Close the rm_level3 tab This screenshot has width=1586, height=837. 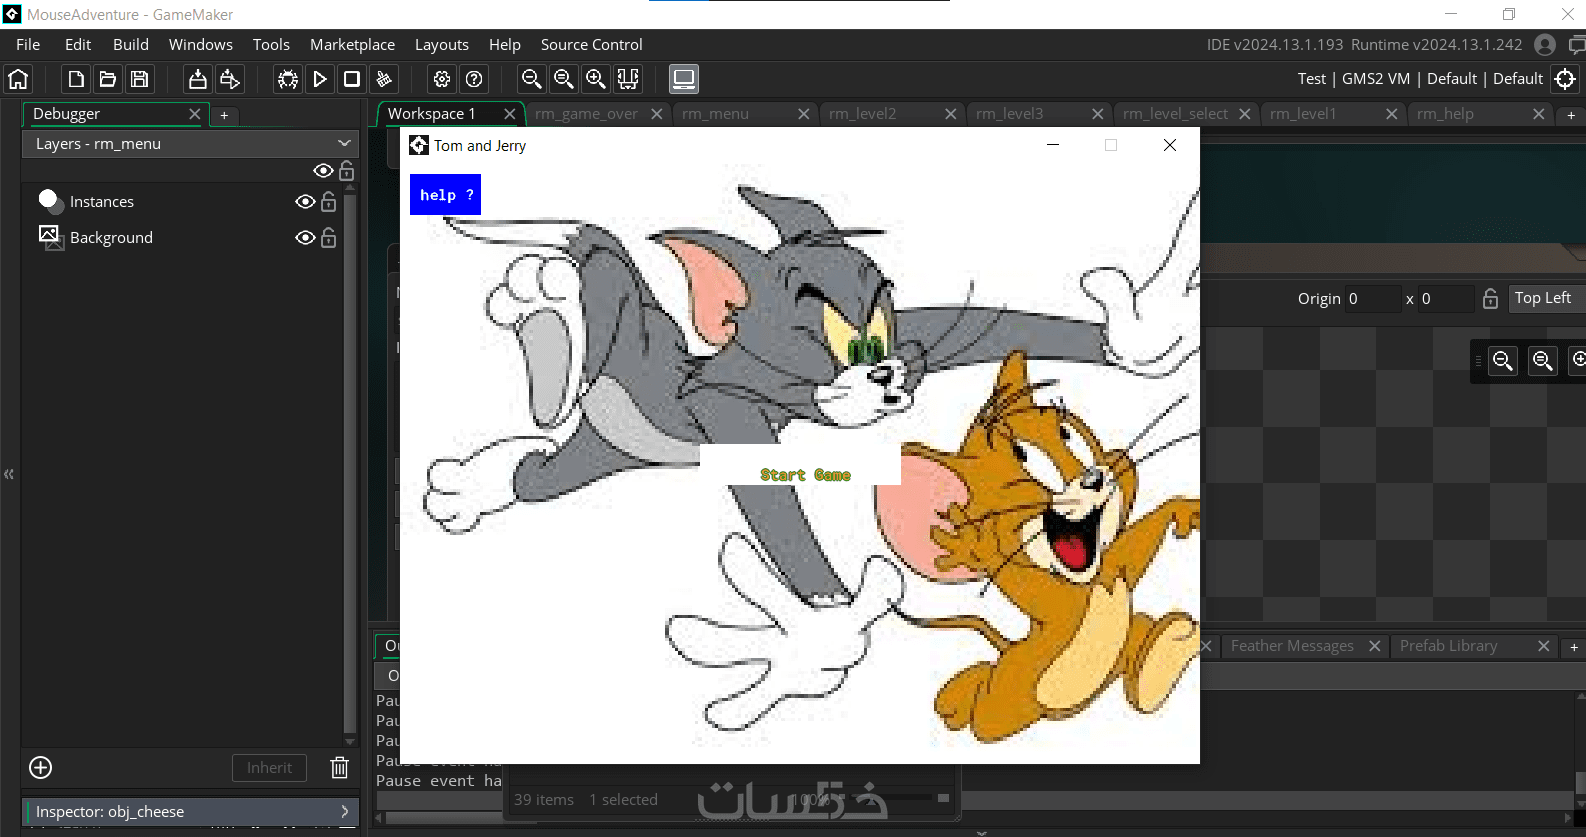[x=1097, y=114]
